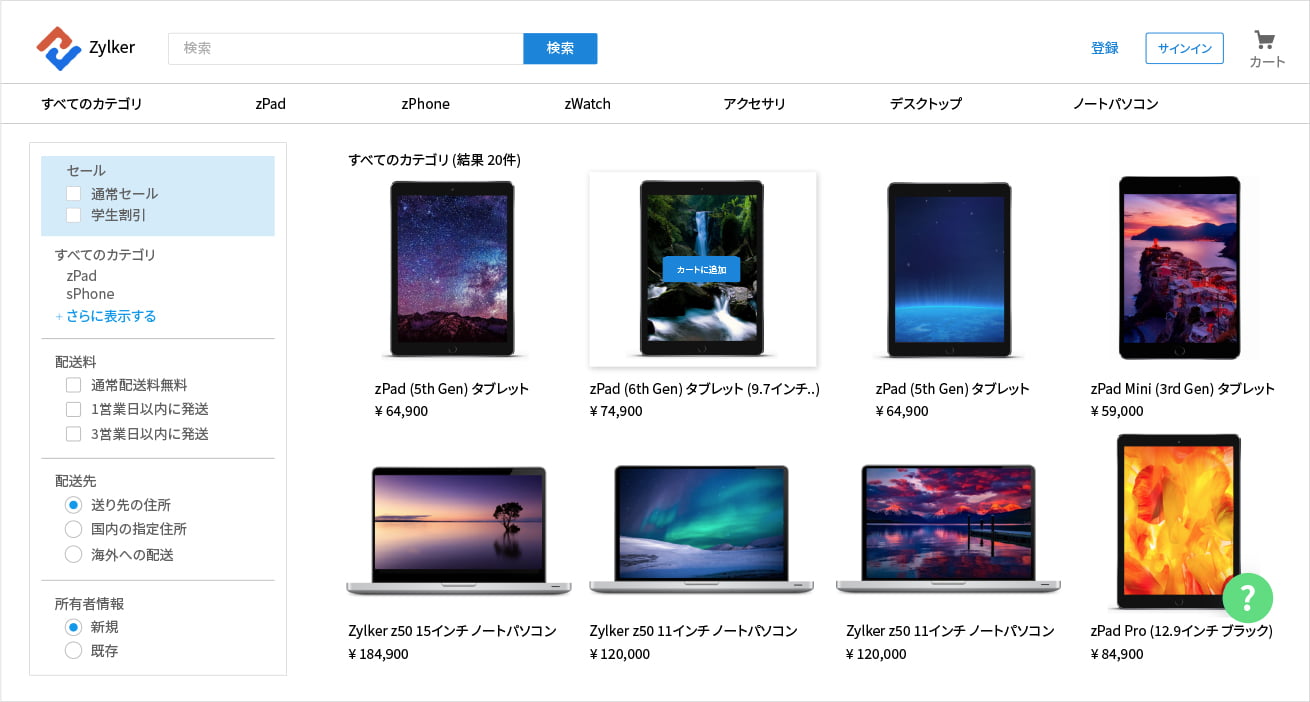Select 既存 owner radio button
The height and width of the screenshot is (702, 1310).
(73, 651)
